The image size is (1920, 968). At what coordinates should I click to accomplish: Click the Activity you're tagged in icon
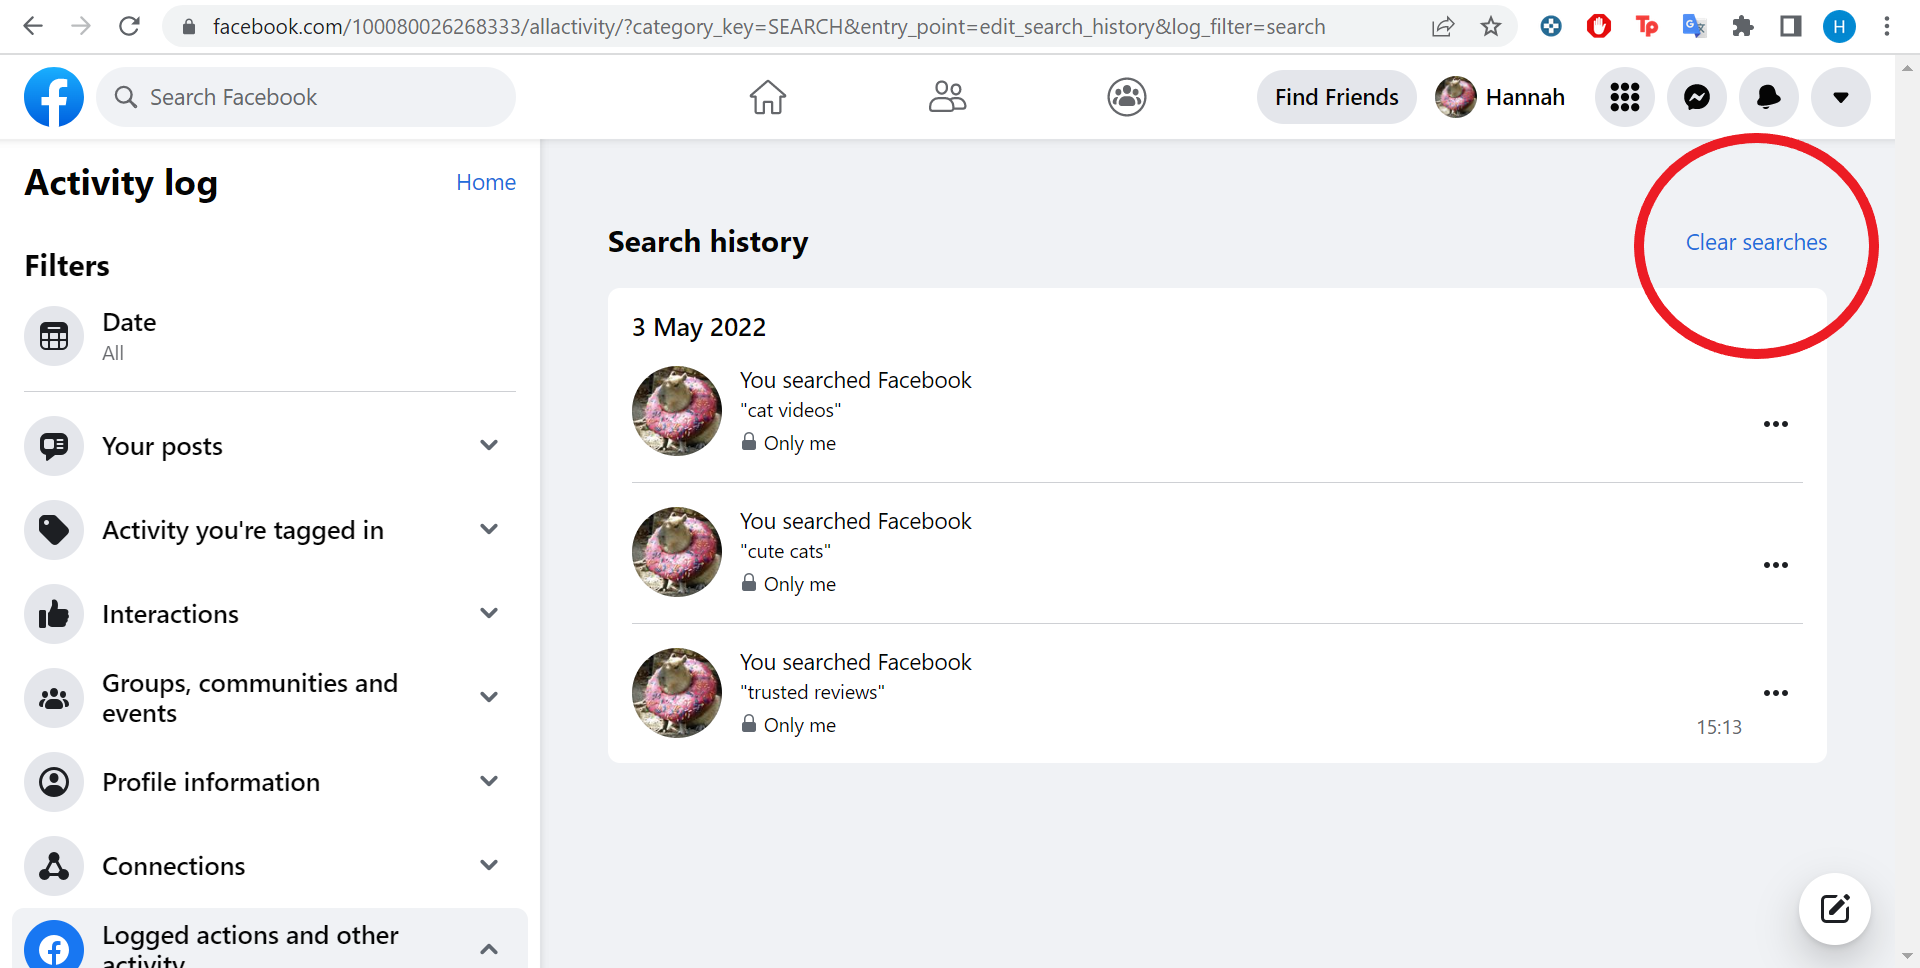point(54,530)
